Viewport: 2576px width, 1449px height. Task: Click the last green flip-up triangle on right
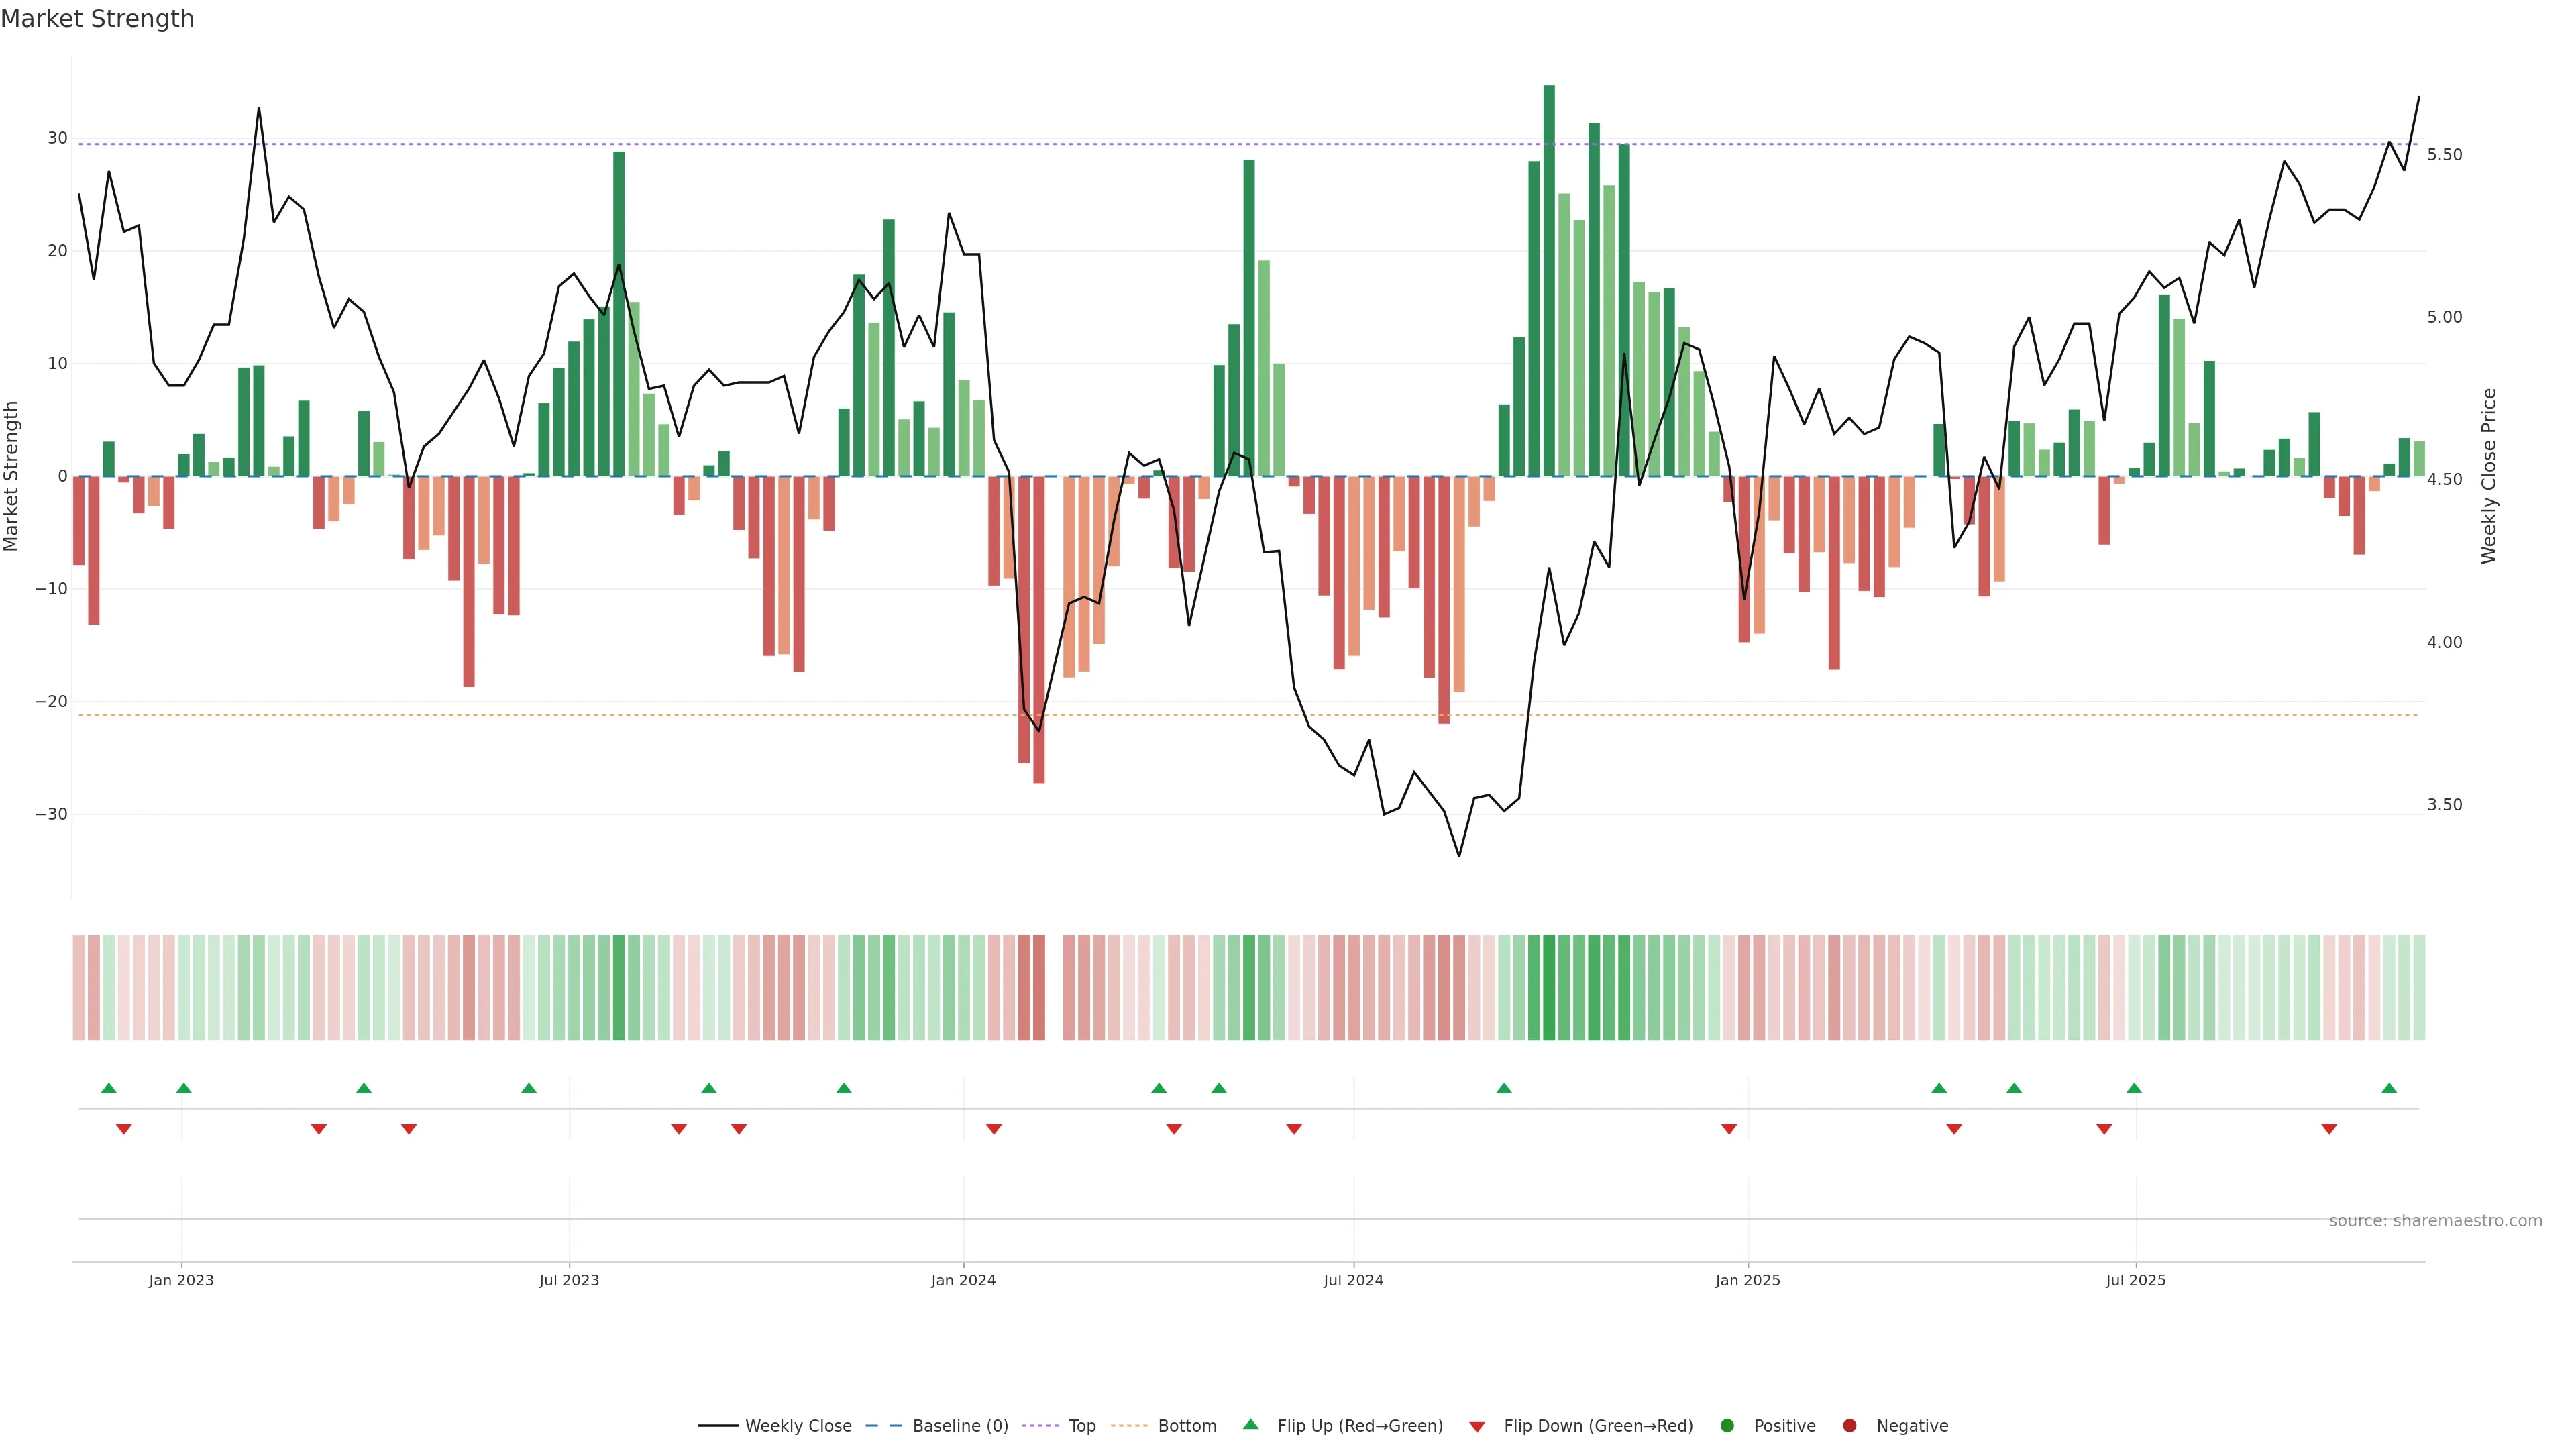pos(2389,1088)
